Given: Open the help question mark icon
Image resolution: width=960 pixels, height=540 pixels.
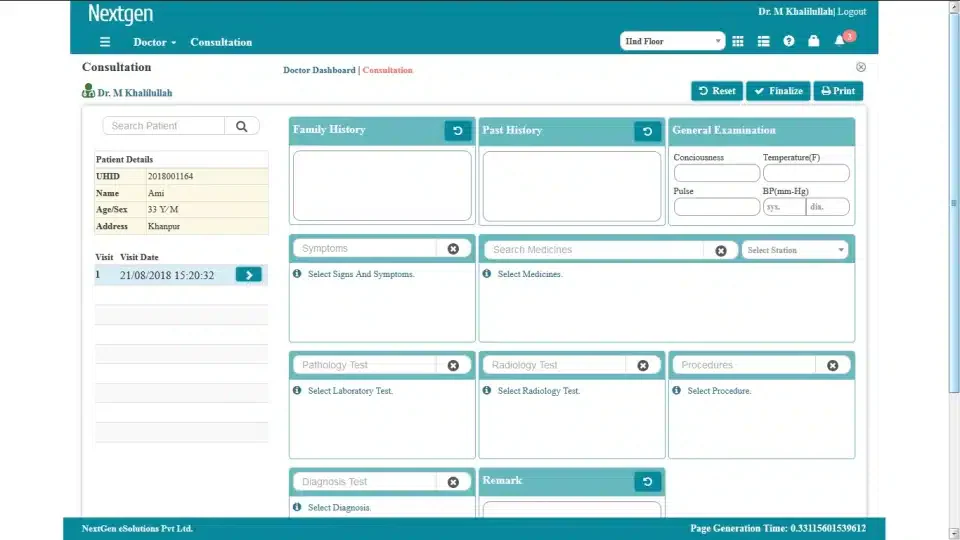Looking at the screenshot, I should click(x=789, y=41).
